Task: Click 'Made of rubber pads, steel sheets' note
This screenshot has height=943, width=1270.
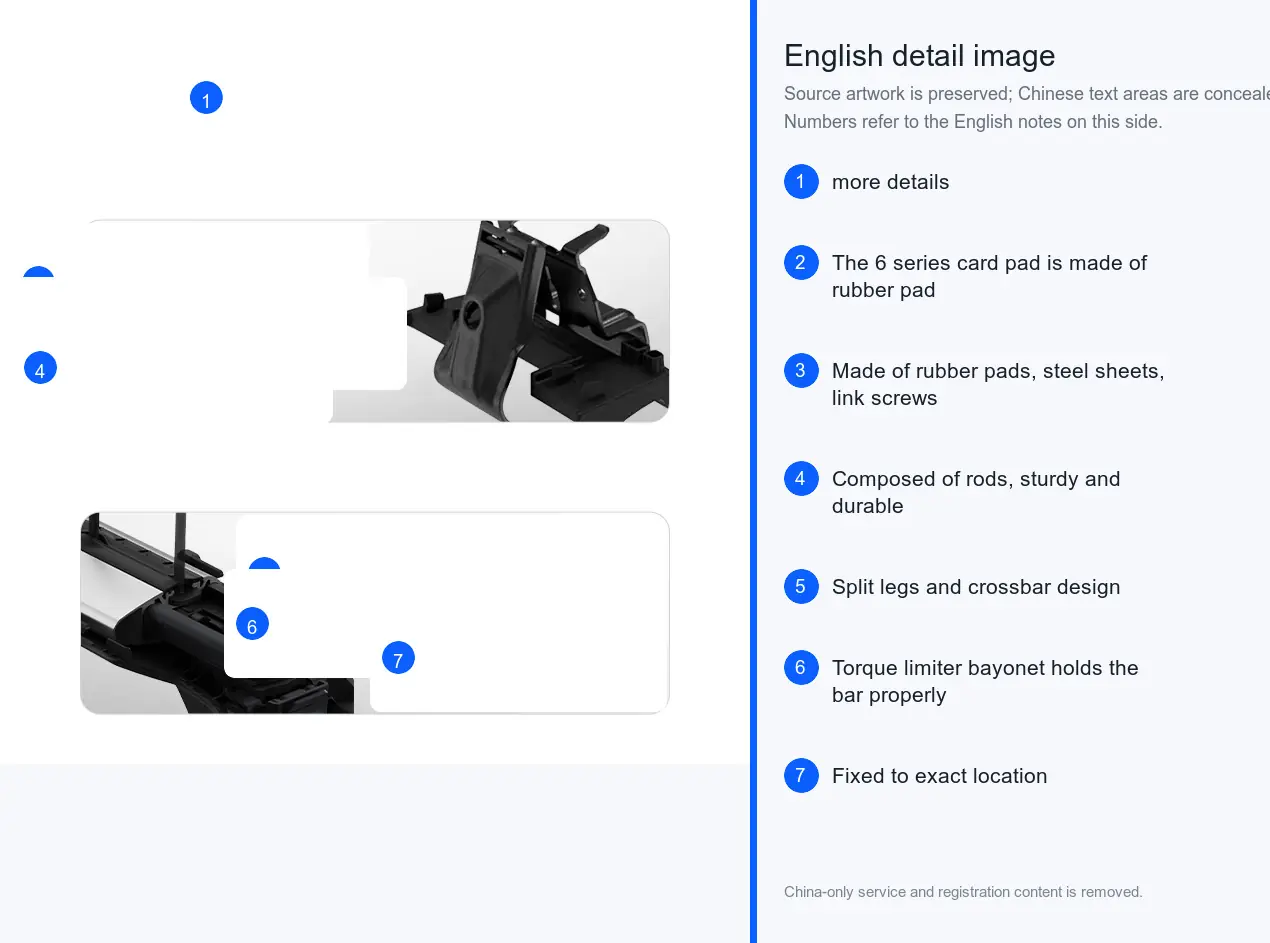Action: point(998,384)
